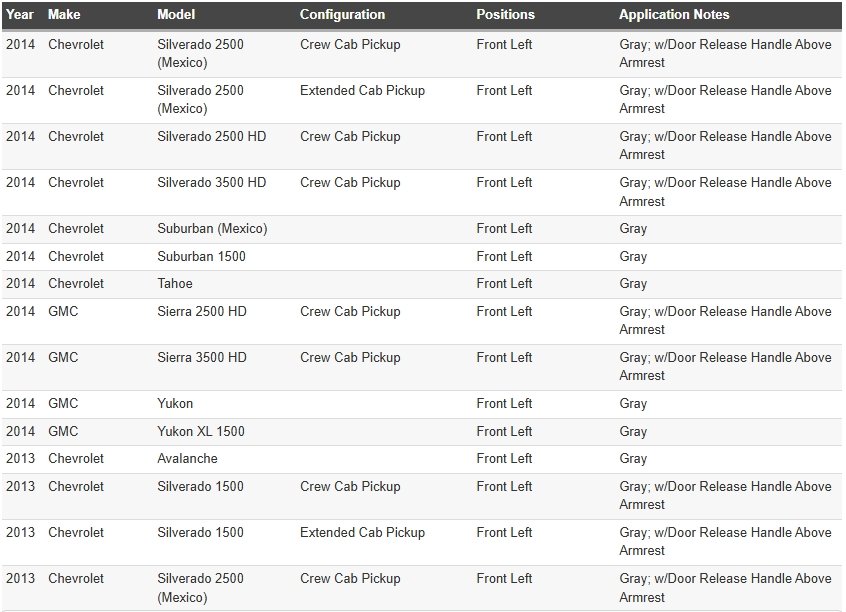Click the Sierra 2500 HD model cell
The image size is (846, 612).
(202, 312)
